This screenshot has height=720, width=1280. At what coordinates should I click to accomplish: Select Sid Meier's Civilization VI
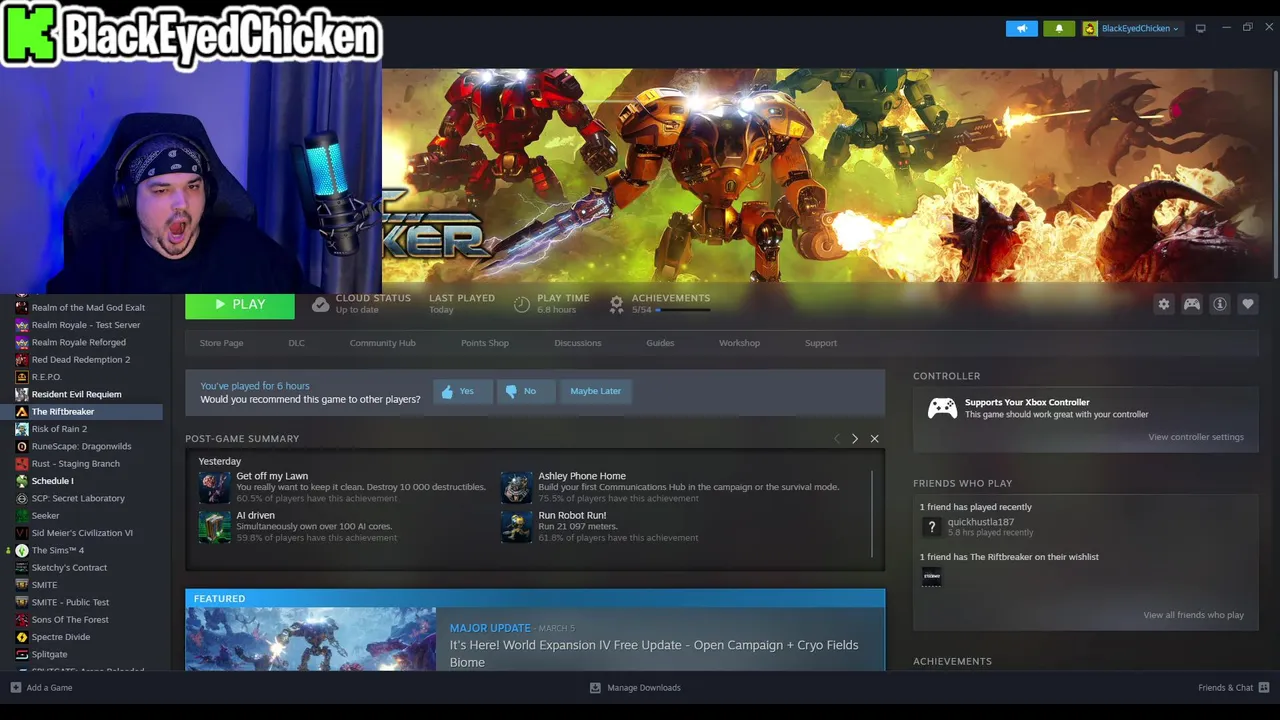[x=81, y=533]
